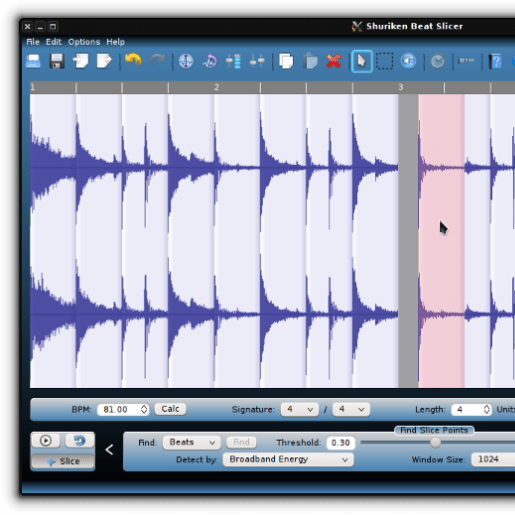Open the Detect by Broadband Energy dropdown
Viewport: 515px width, 515px height.
click(288, 459)
